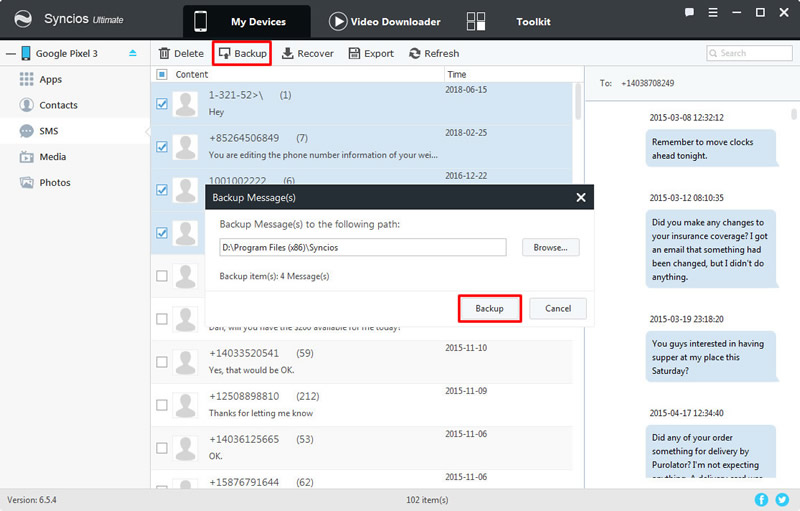Click the backup path input field
Image resolution: width=800 pixels, height=511 pixels.
(363, 247)
